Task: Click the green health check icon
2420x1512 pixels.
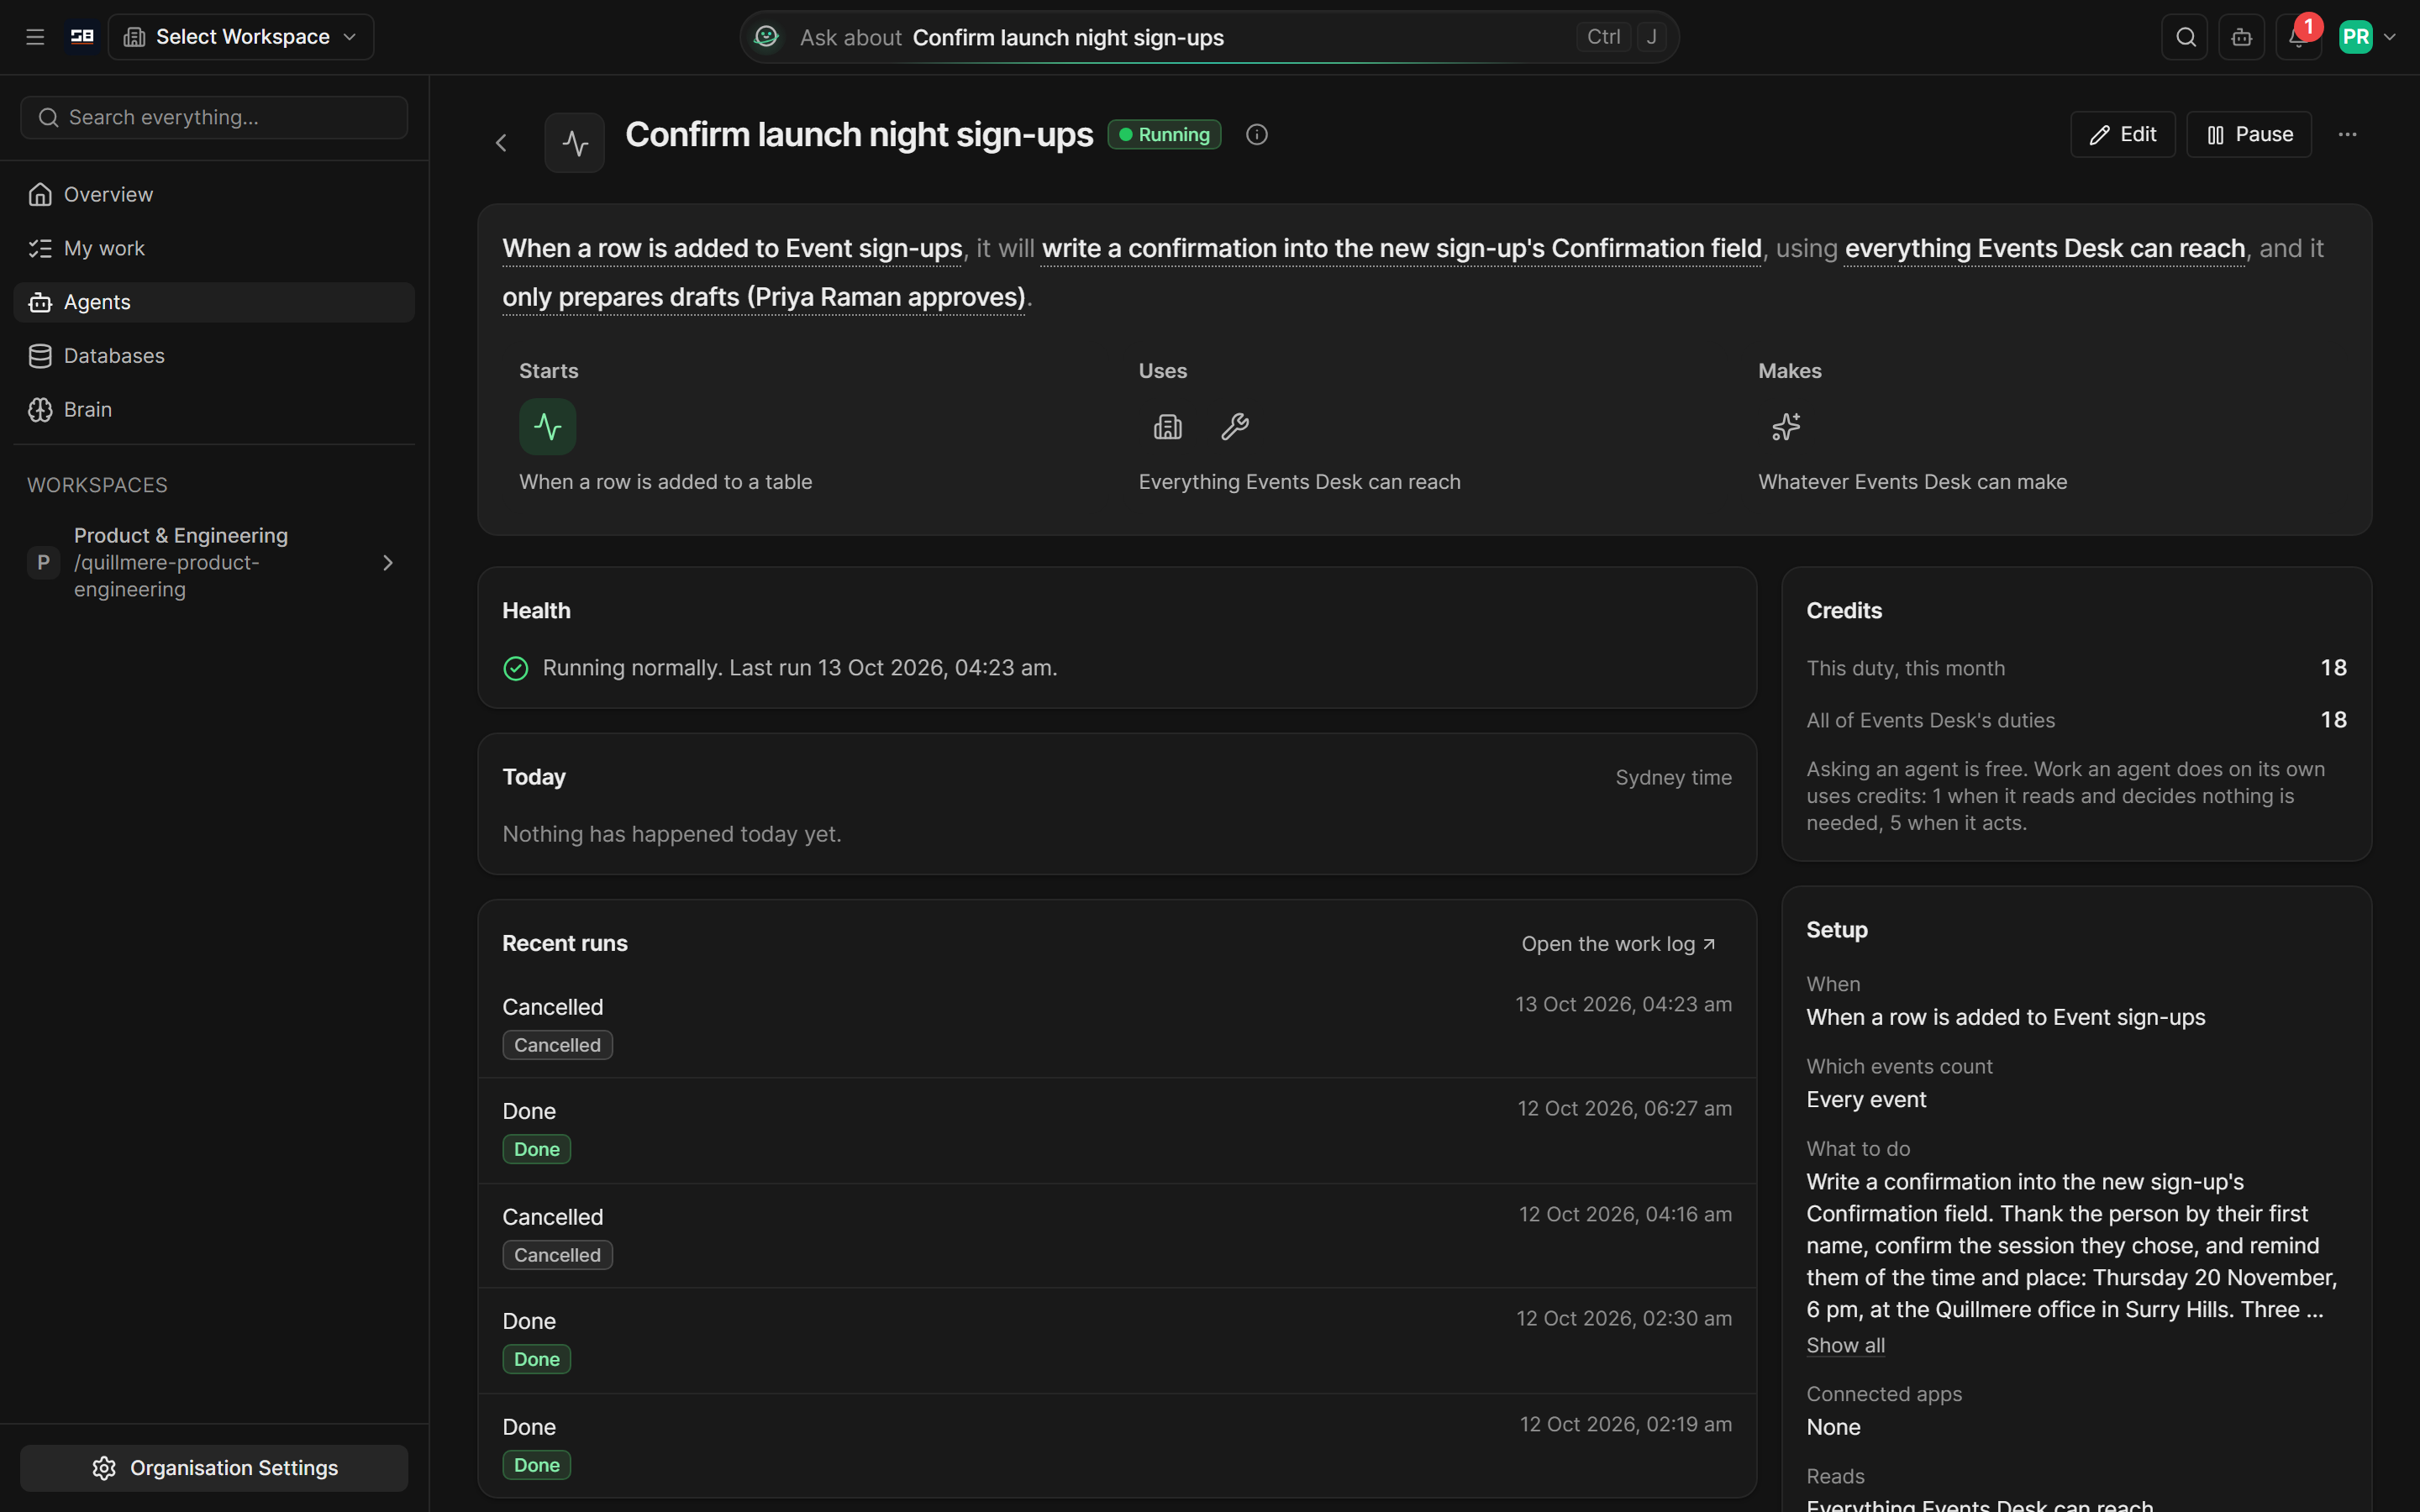Action: point(516,668)
